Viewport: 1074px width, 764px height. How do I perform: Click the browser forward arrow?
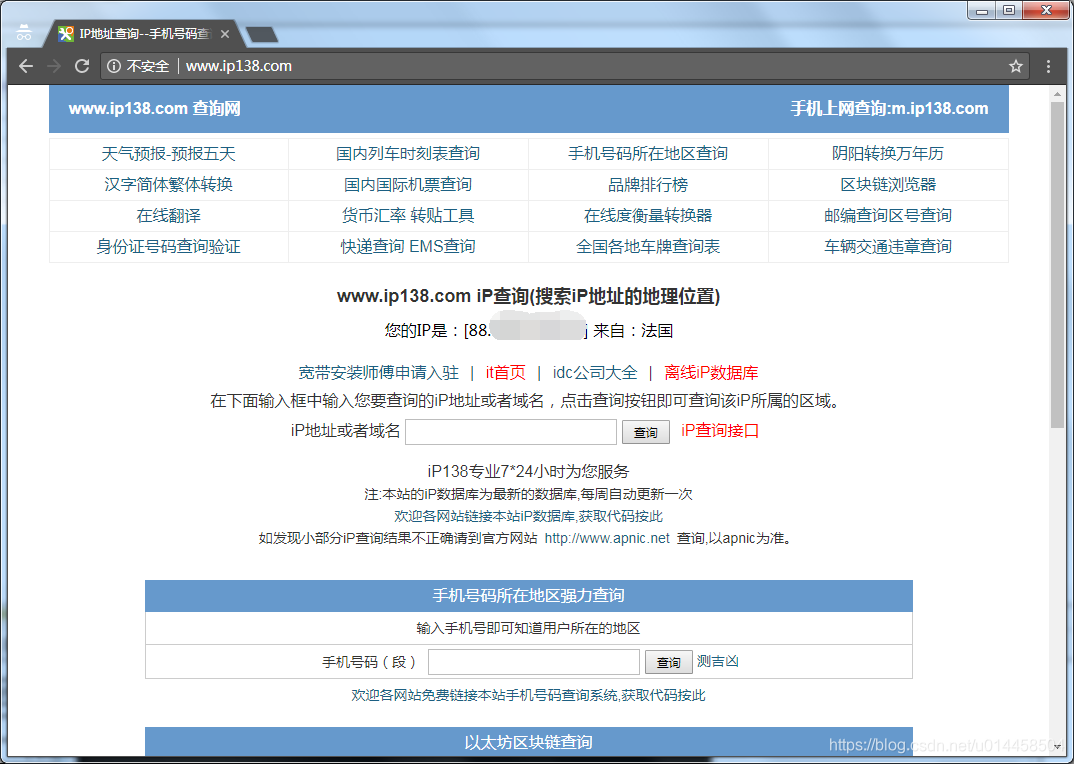54,66
